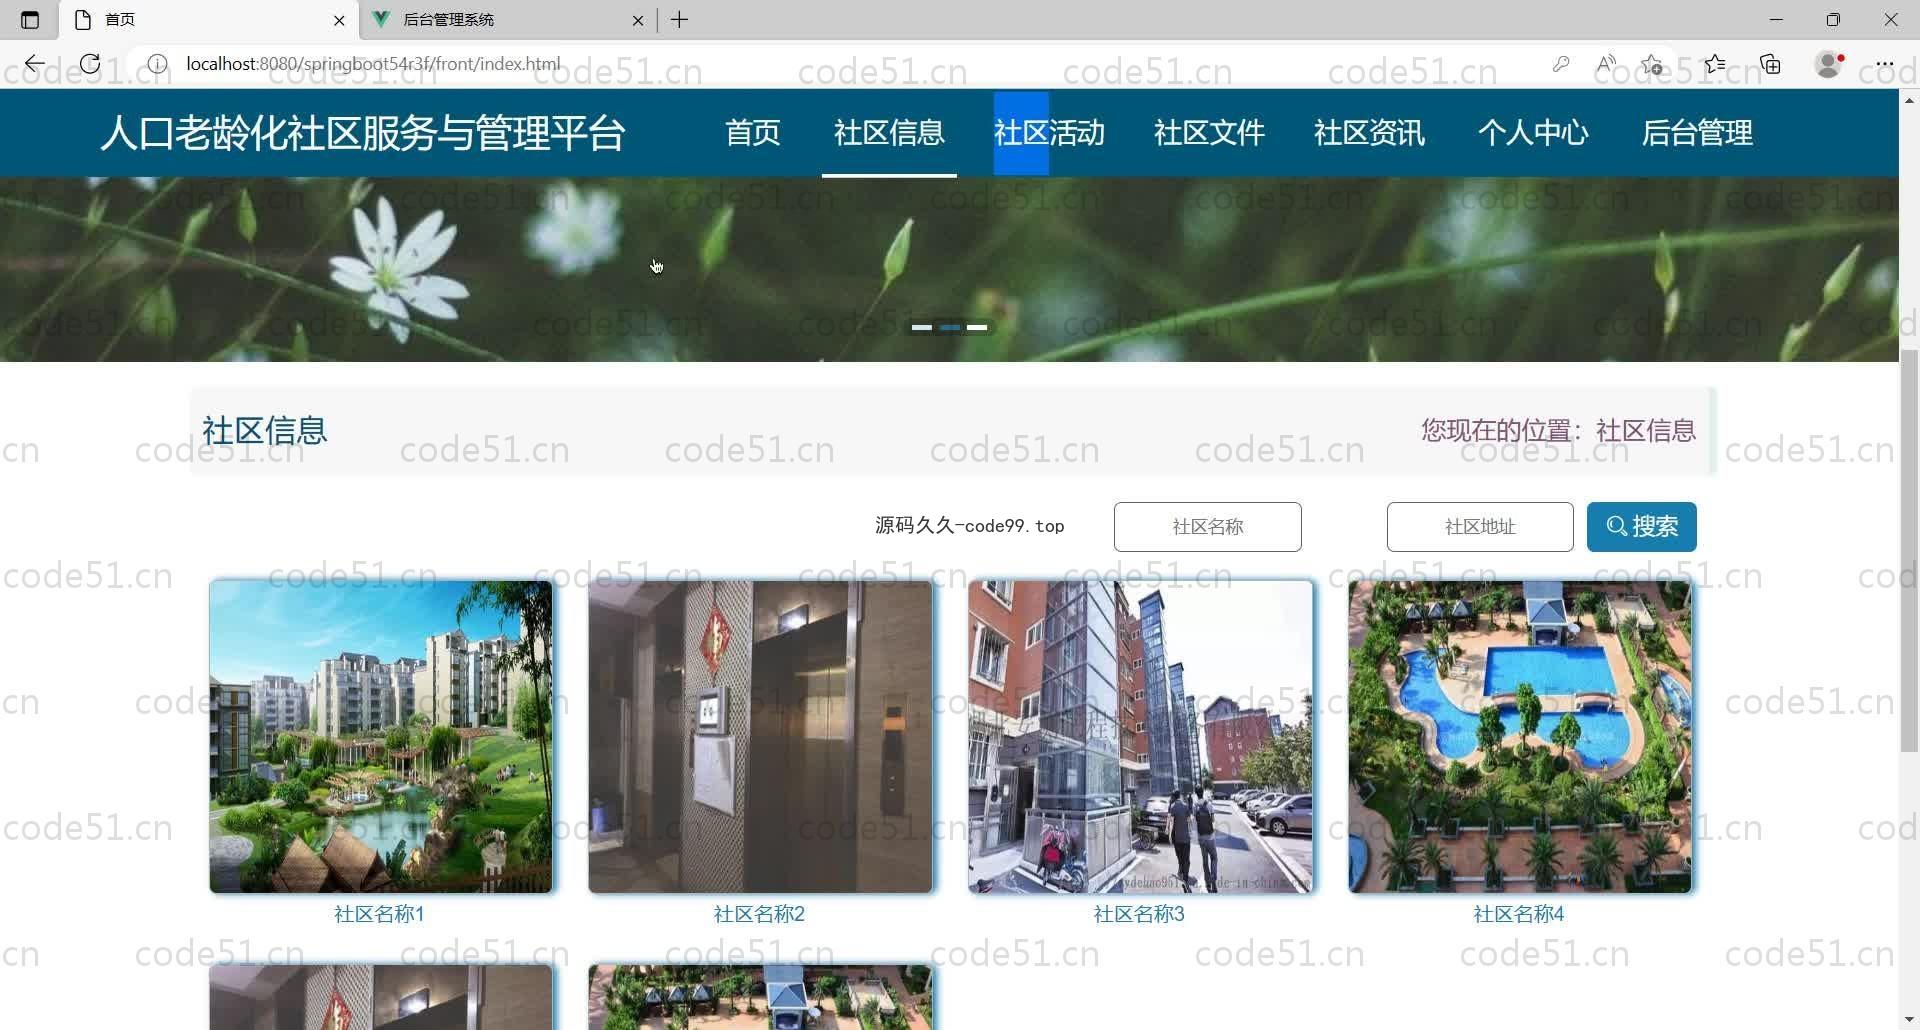Click page scrollbar up arrow

[x=1909, y=100]
